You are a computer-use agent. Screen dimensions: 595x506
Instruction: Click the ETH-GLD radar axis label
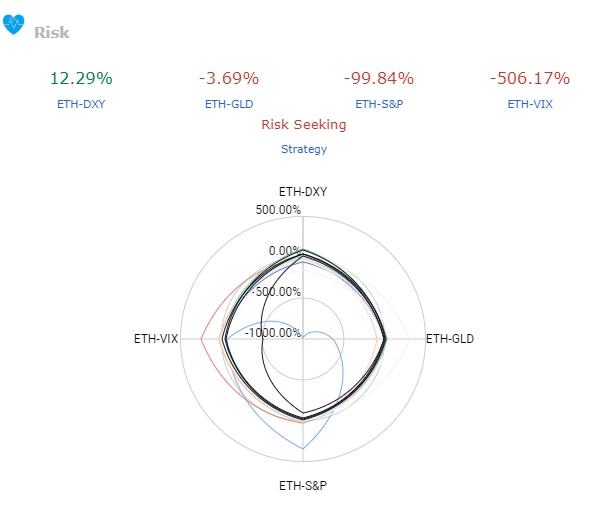coord(450,339)
